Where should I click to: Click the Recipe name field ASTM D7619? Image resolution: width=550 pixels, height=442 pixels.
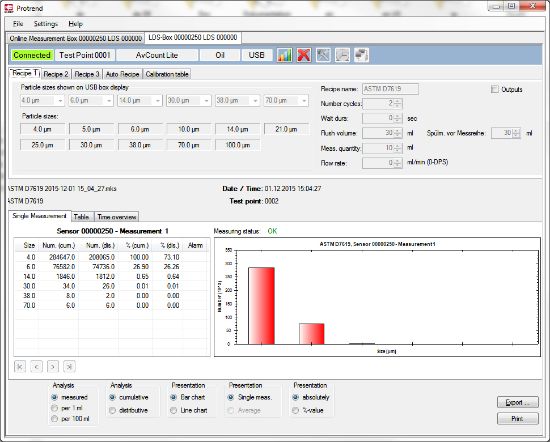coord(390,89)
